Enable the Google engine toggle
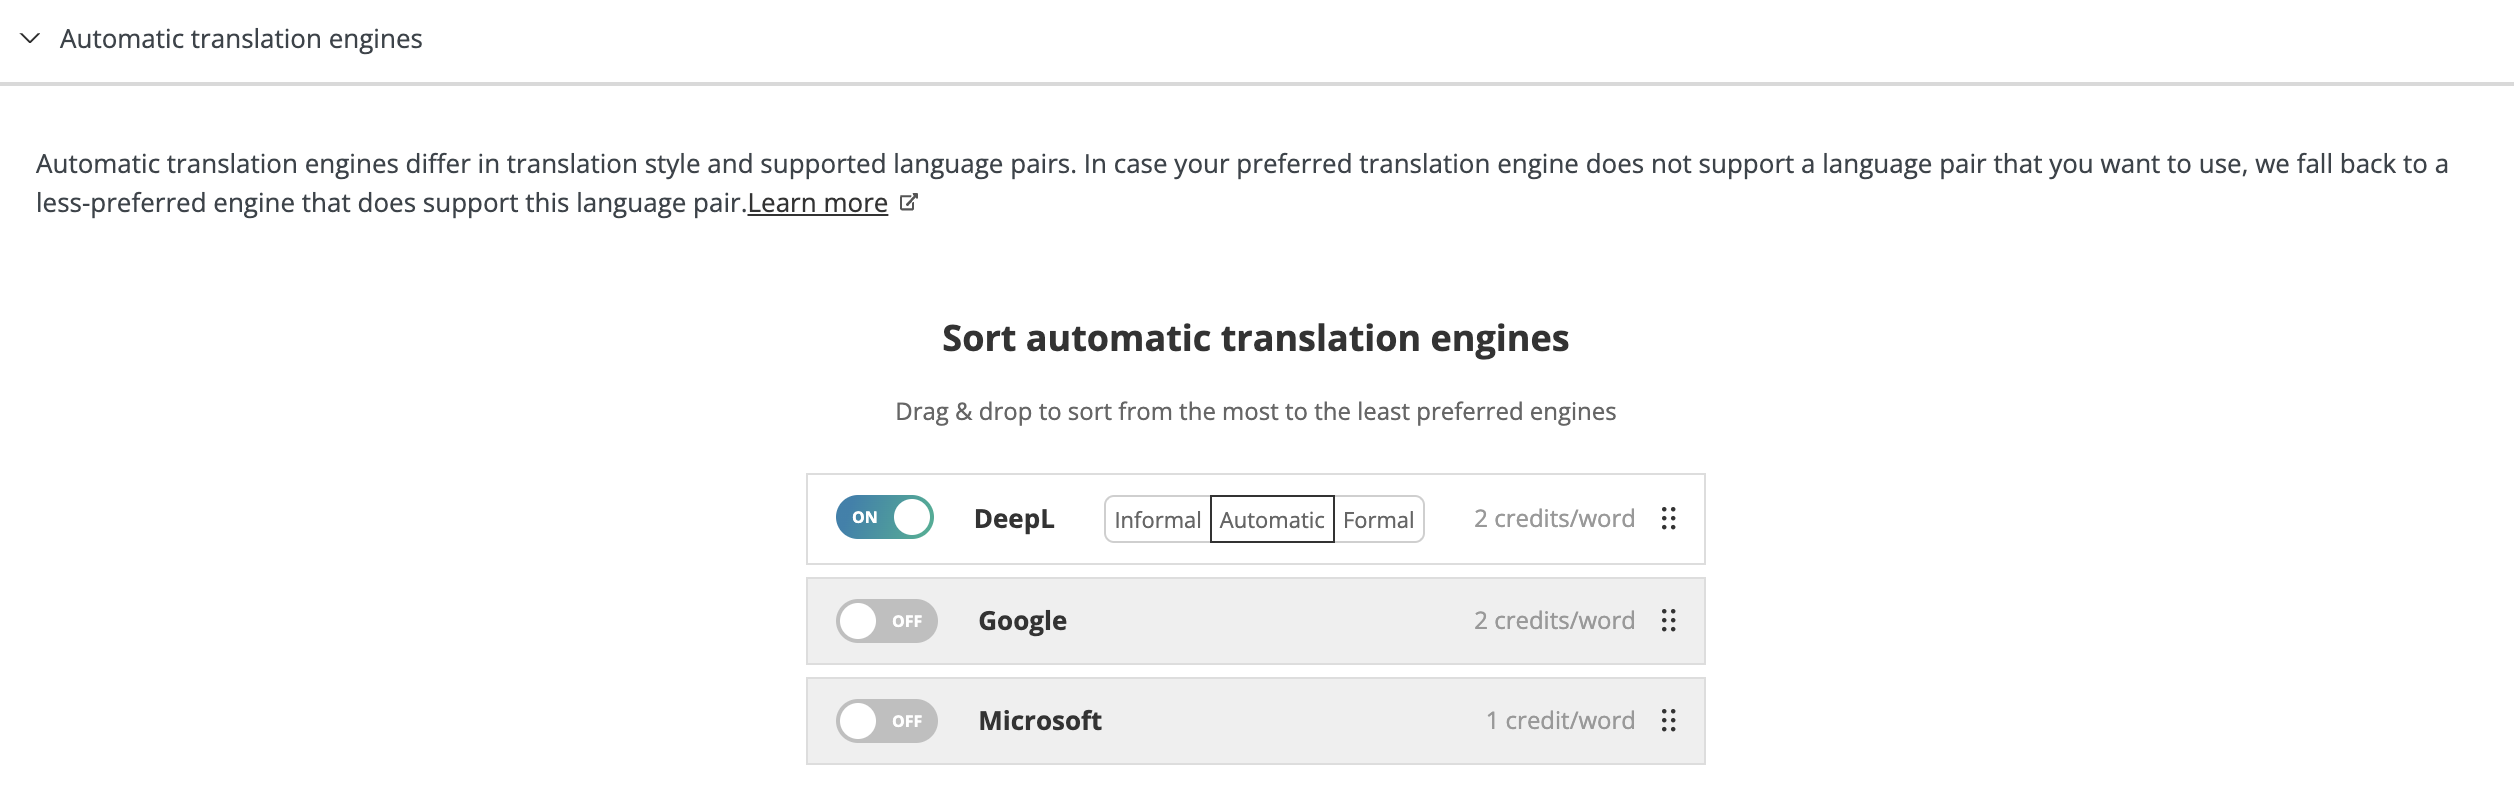 pos(887,621)
